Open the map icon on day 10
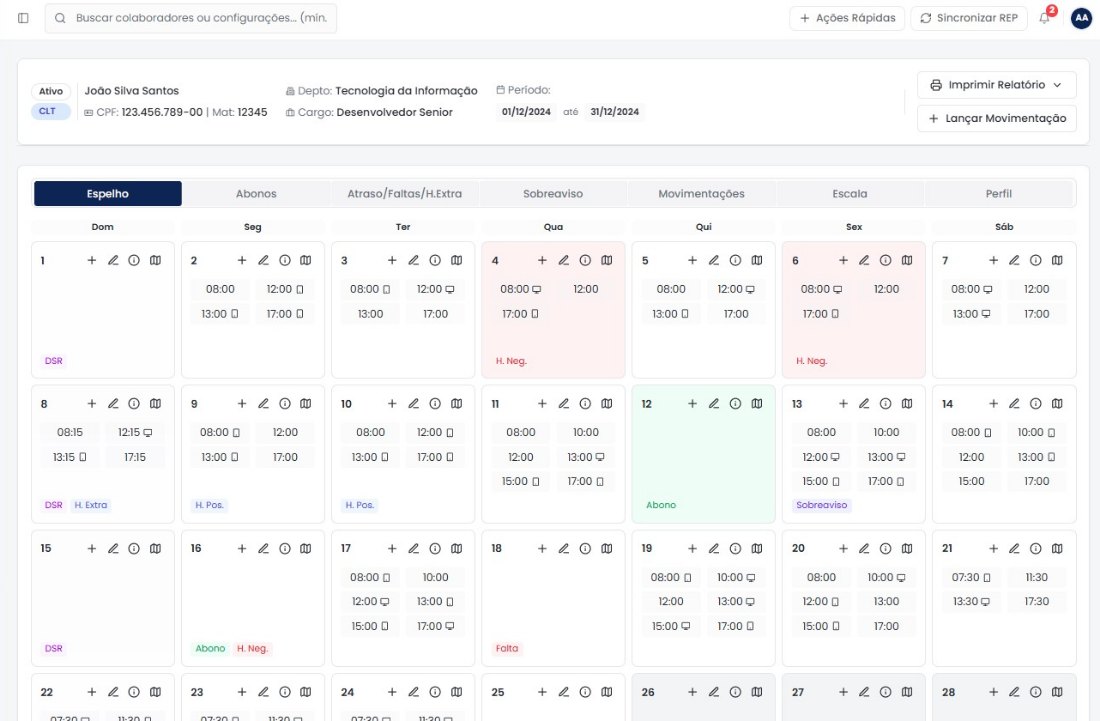The image size is (1100, 721). tap(457, 403)
